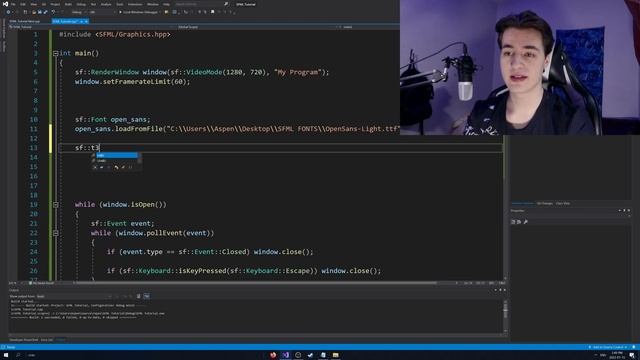Open the Show output from dropdown
640x360 pixels.
coord(74,296)
